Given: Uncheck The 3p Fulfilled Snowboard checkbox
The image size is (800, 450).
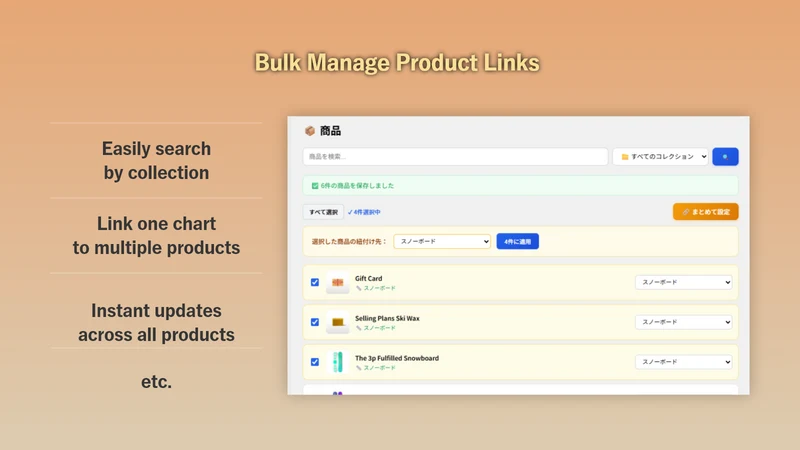Looking at the screenshot, I should point(315,362).
